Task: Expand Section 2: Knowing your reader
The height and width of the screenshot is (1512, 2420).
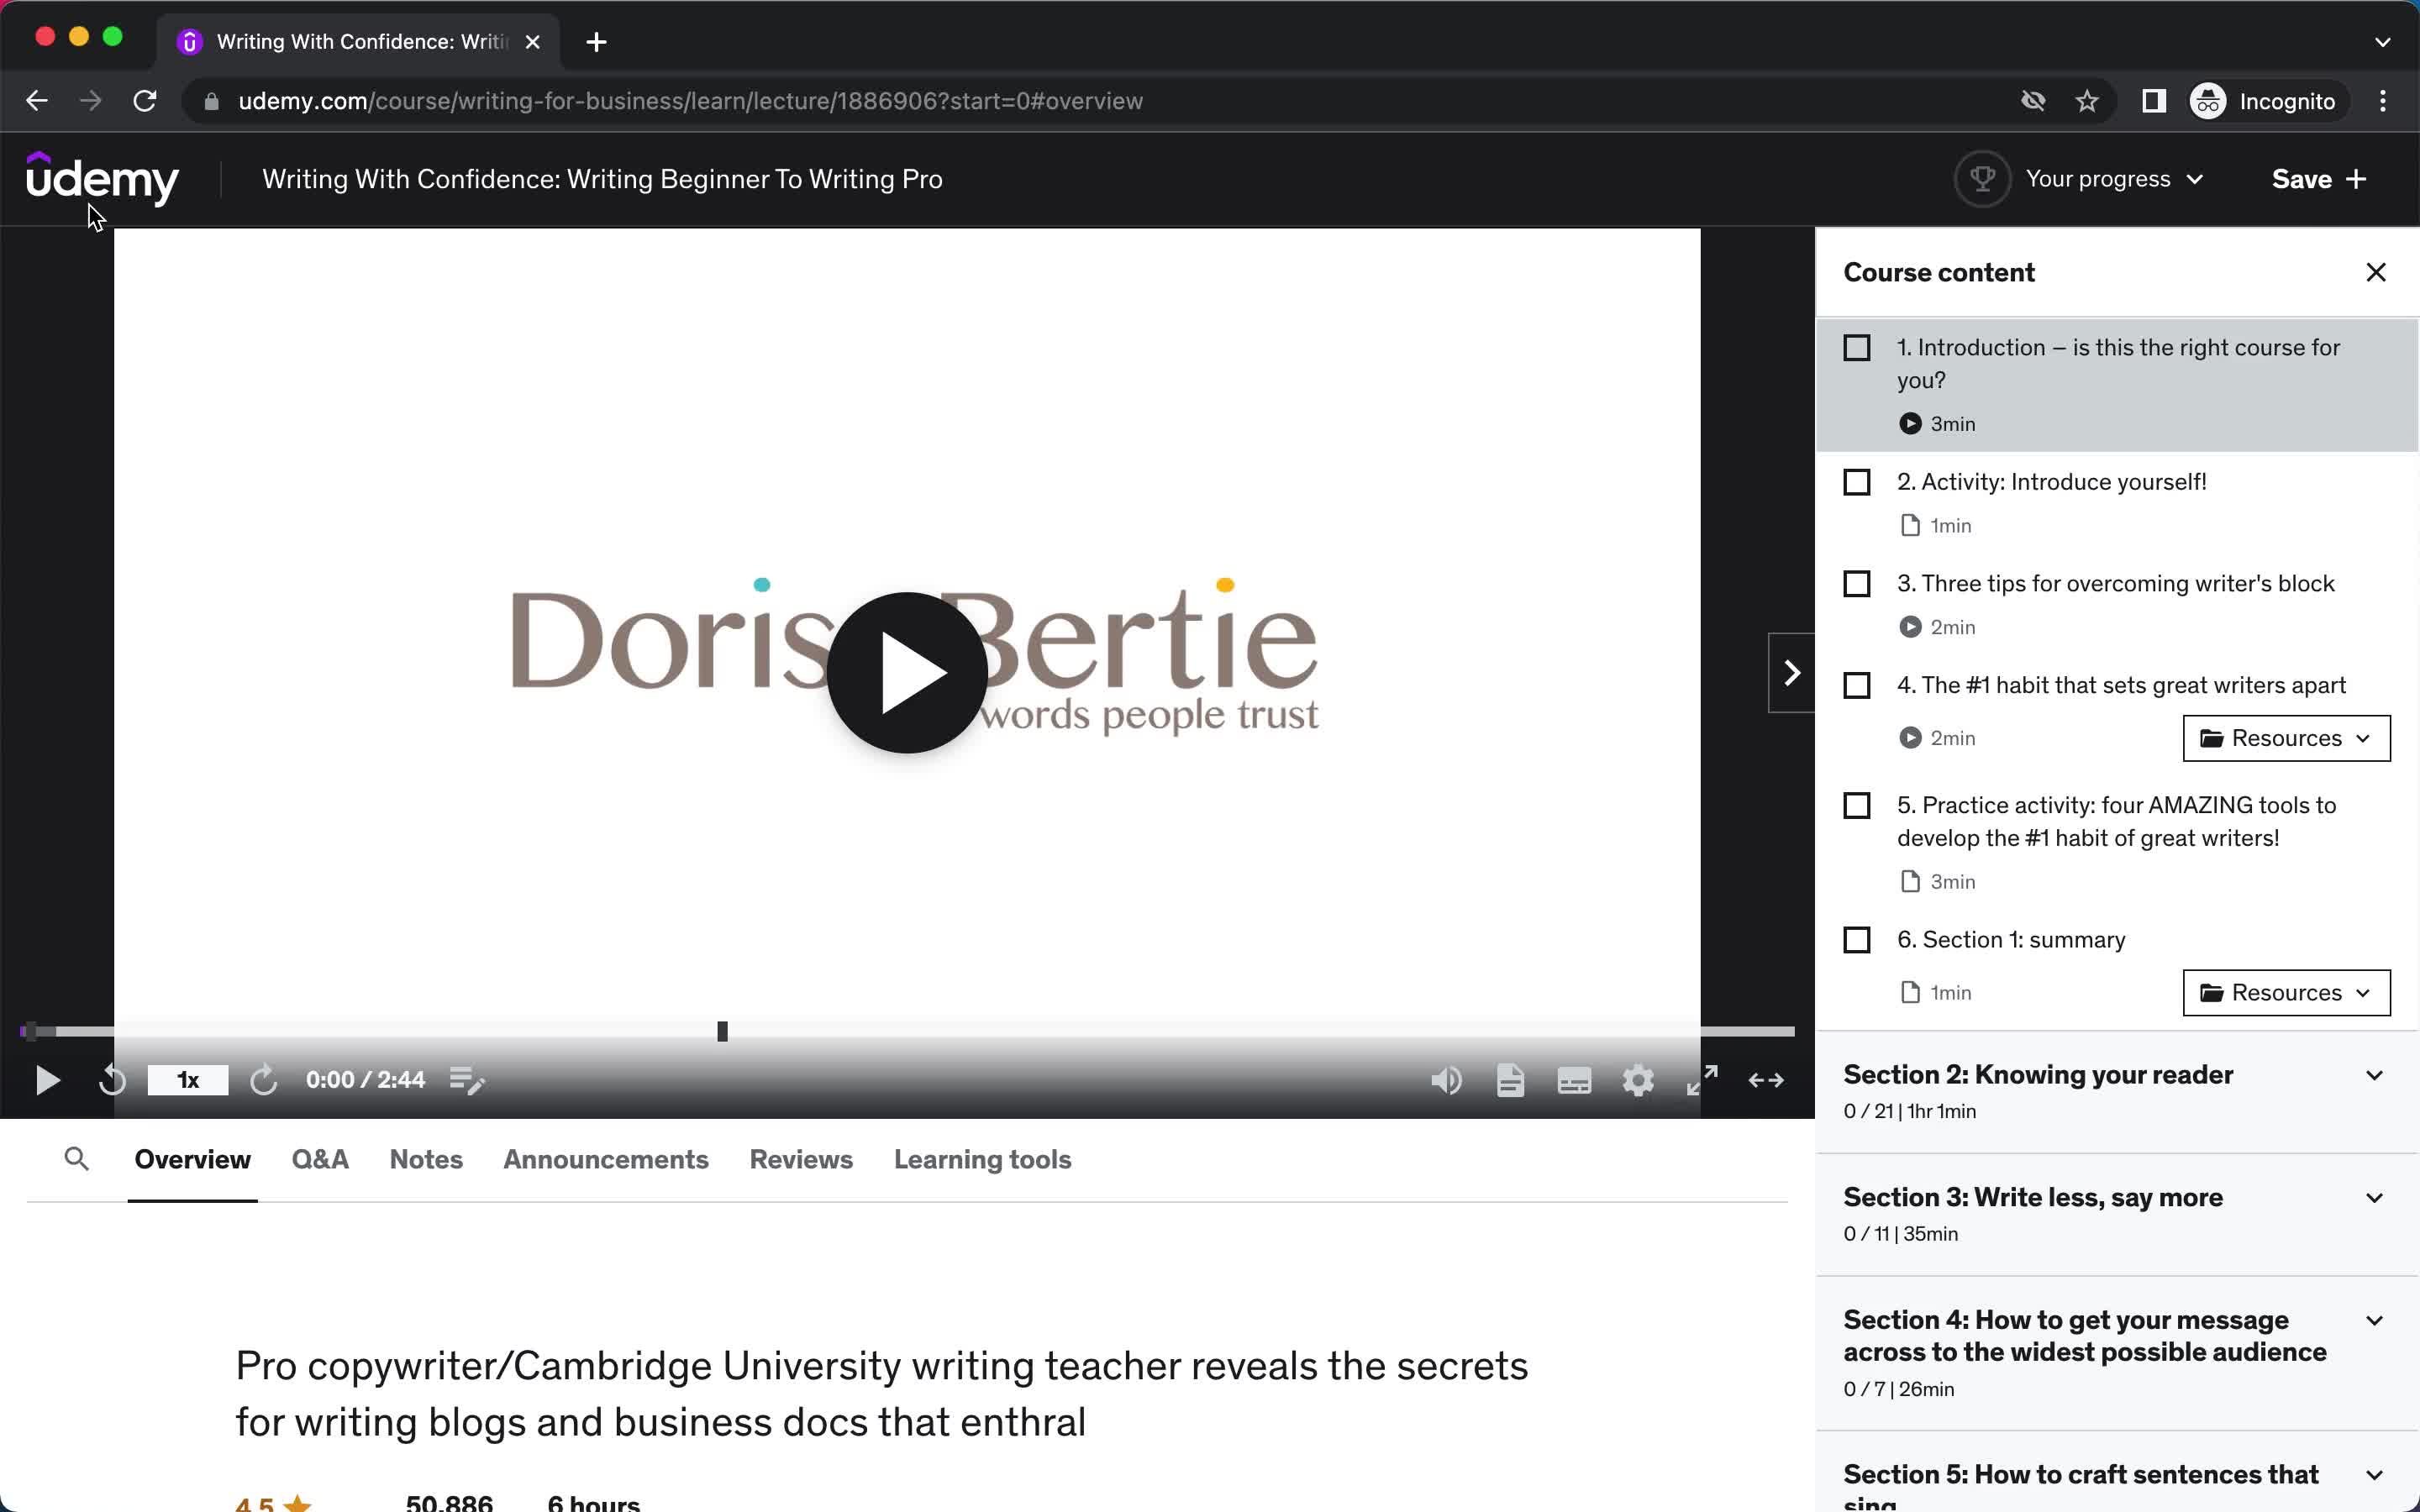Action: click(x=2117, y=1092)
